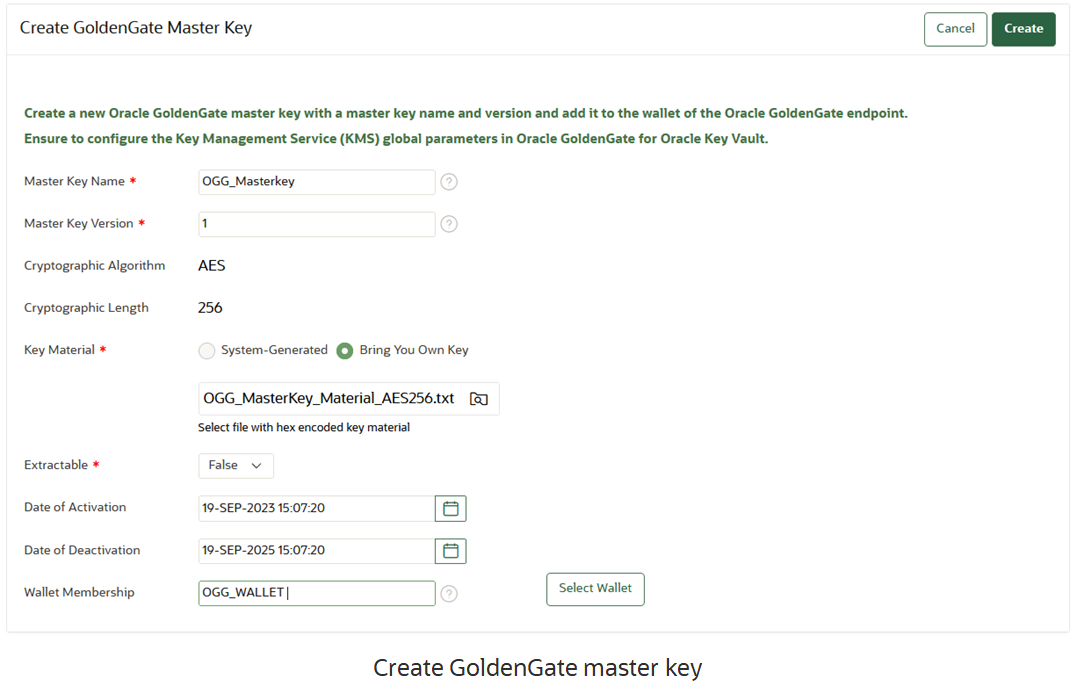Image resolution: width=1077 pixels, height=697 pixels.
Task: Click the help icon next to Master Key Version
Action: tap(448, 224)
